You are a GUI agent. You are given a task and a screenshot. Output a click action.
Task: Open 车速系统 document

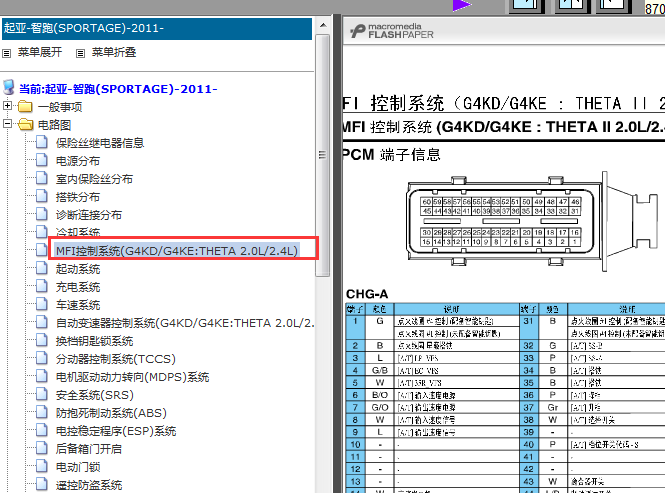(78, 305)
